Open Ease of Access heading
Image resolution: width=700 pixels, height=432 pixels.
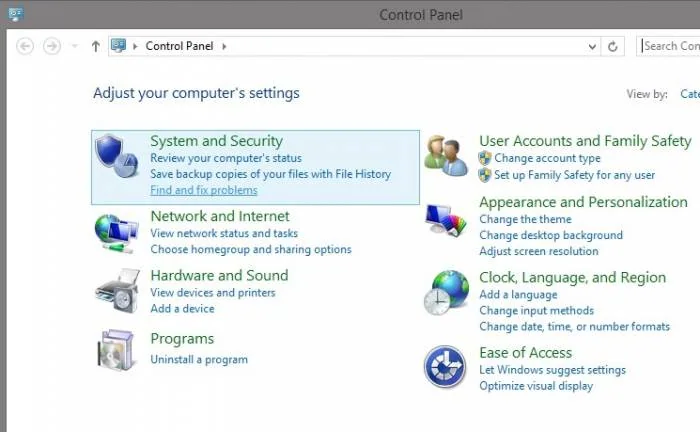(526, 353)
